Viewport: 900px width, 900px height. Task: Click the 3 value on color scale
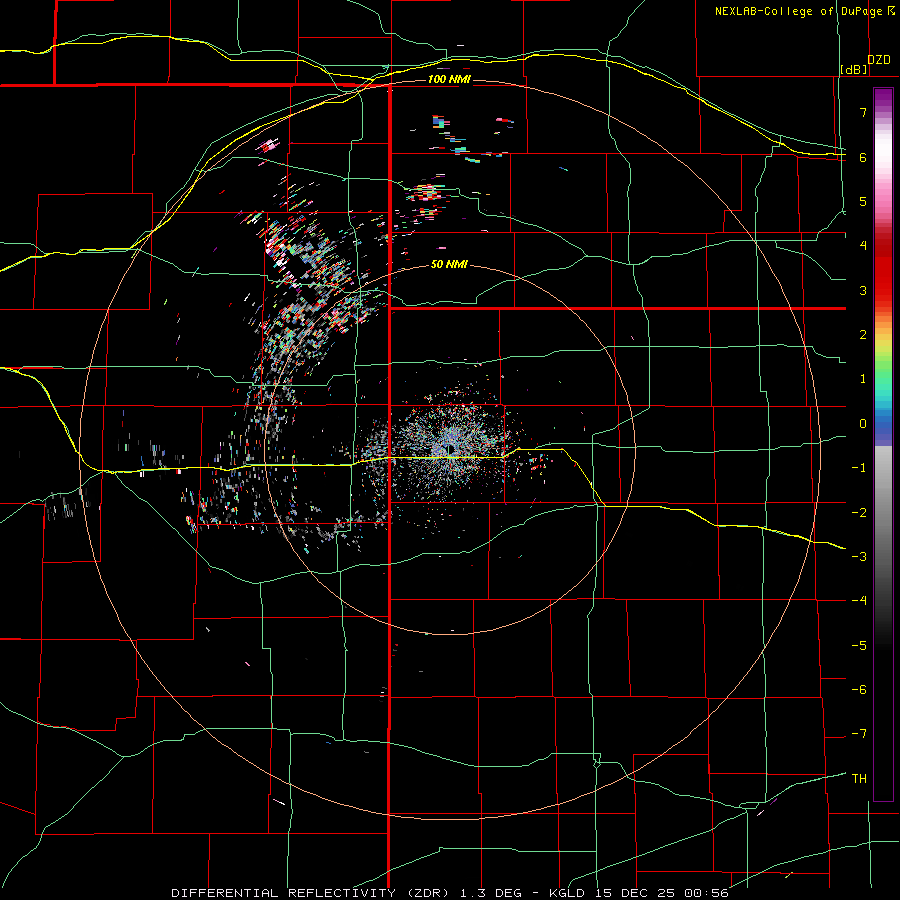point(863,290)
